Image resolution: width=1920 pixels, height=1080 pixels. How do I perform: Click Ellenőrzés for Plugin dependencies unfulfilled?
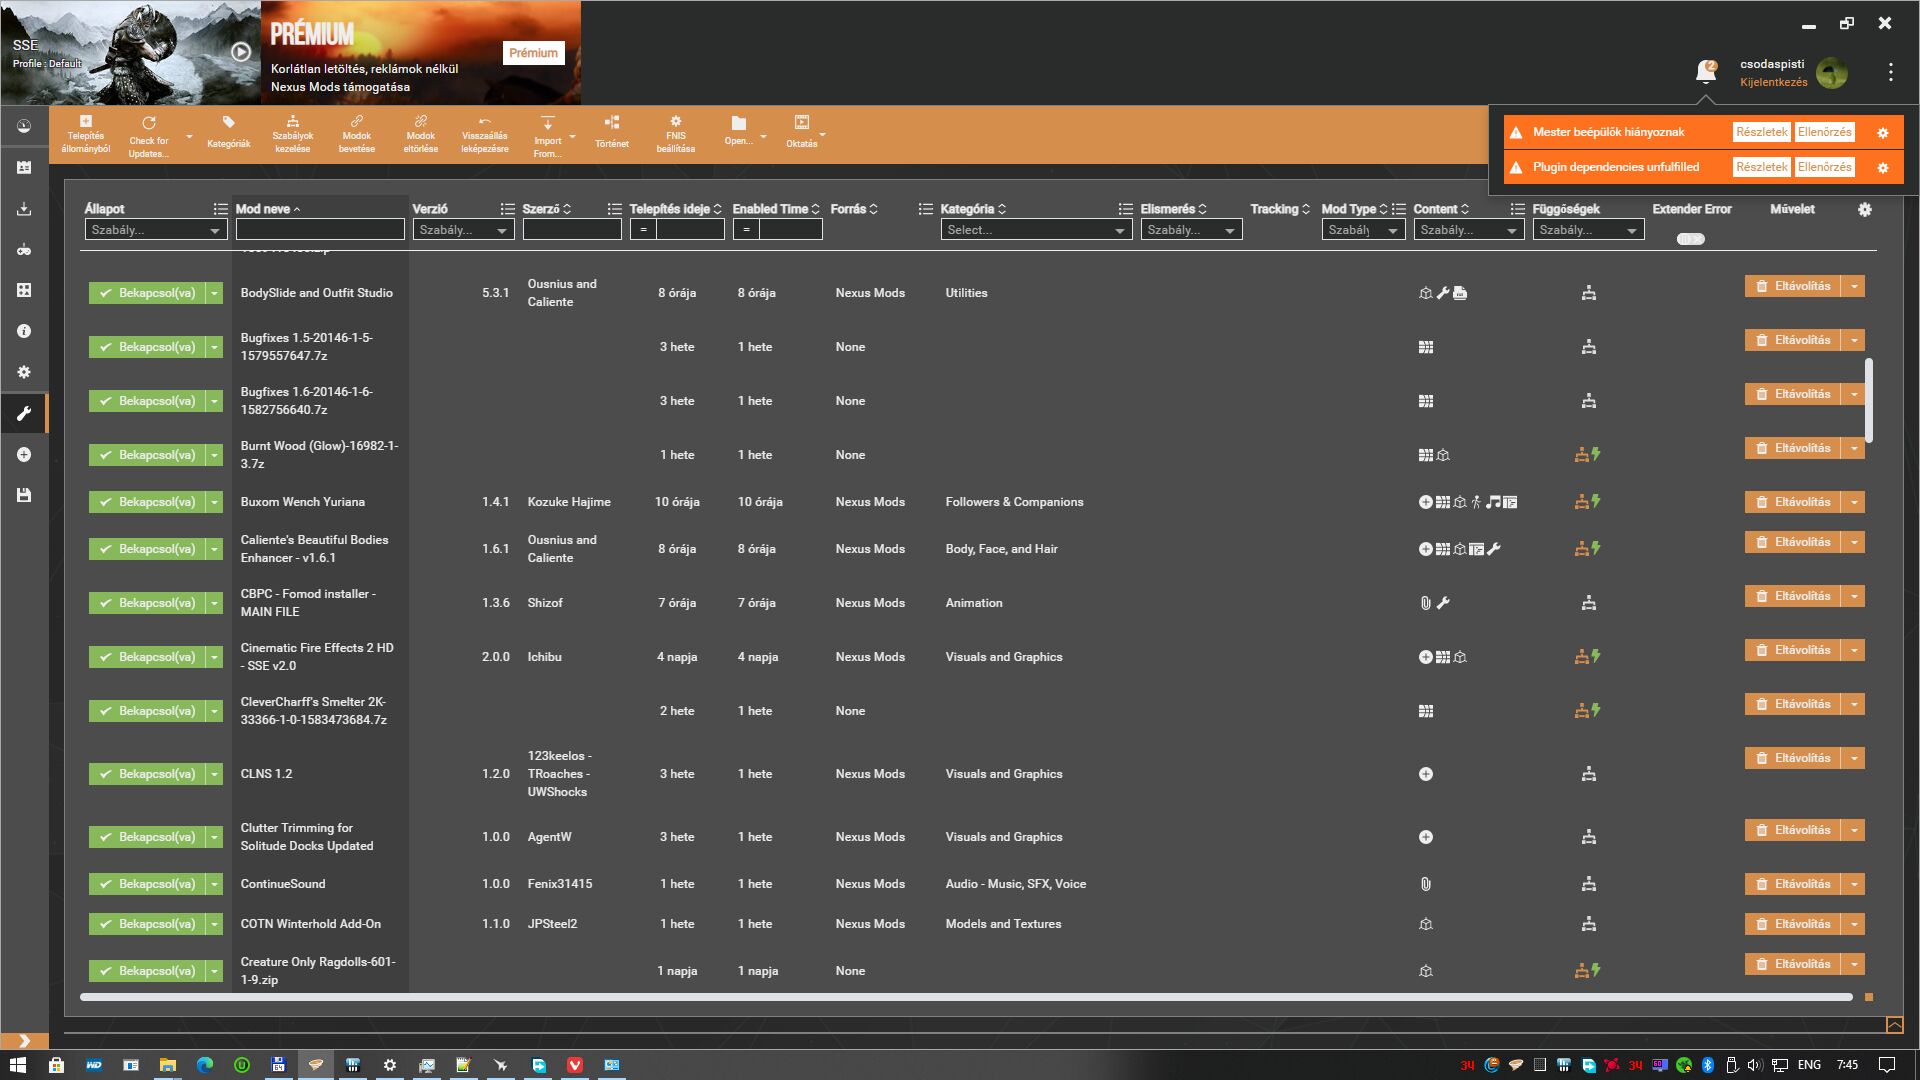pyautogui.click(x=1824, y=167)
